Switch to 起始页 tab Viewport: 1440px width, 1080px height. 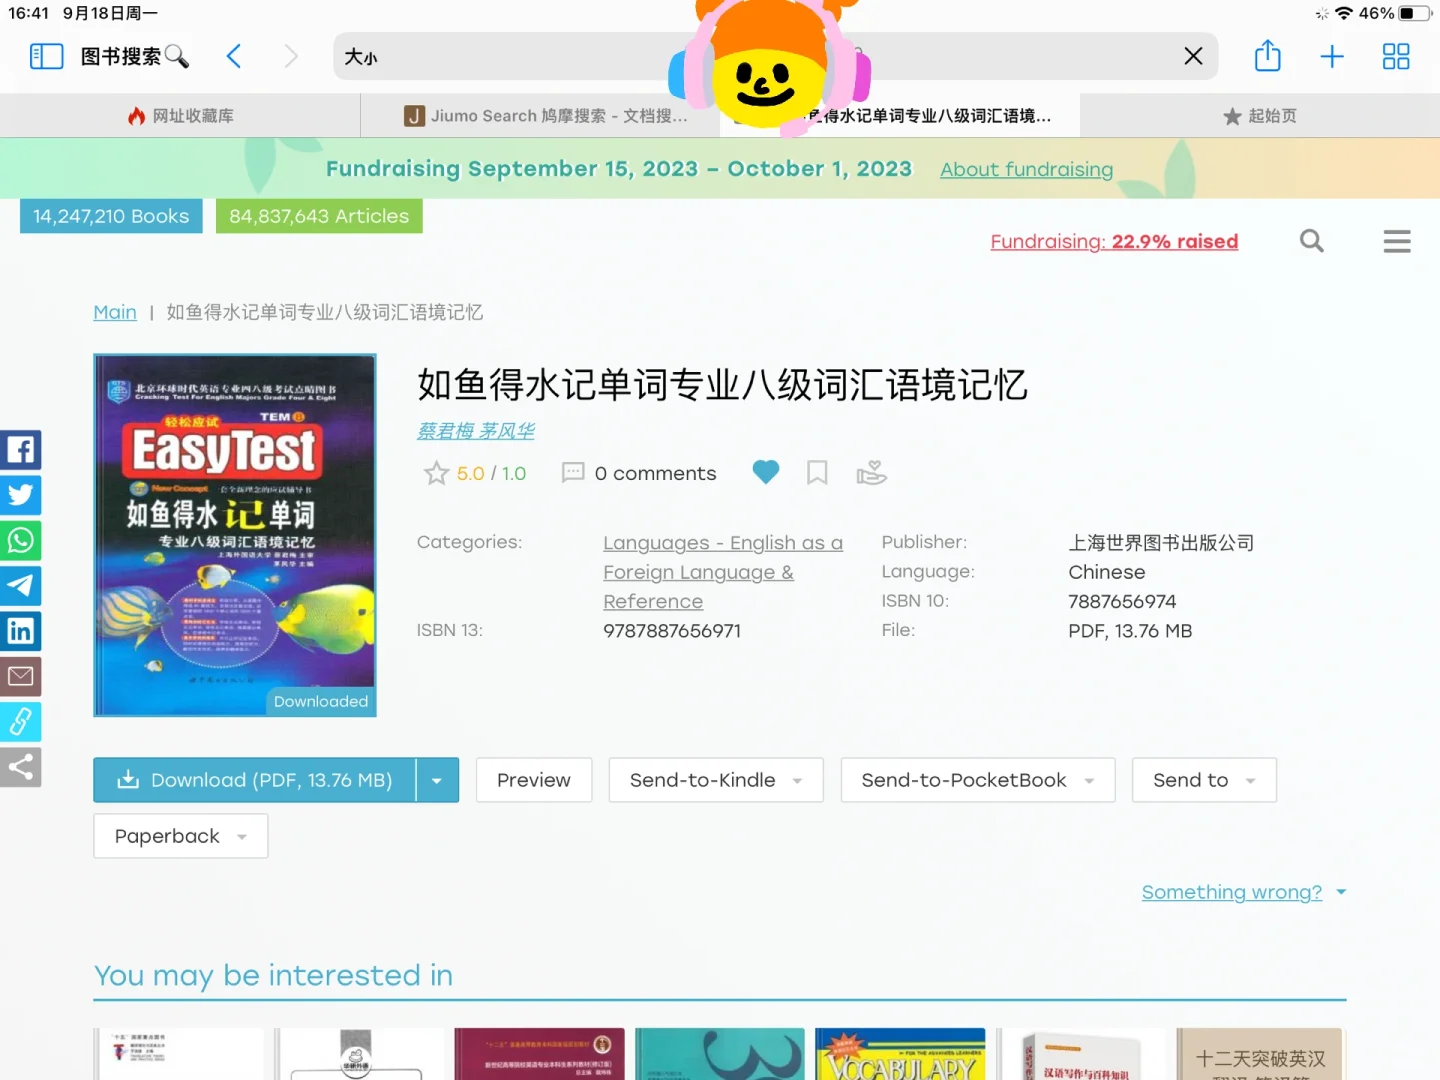tap(1260, 116)
